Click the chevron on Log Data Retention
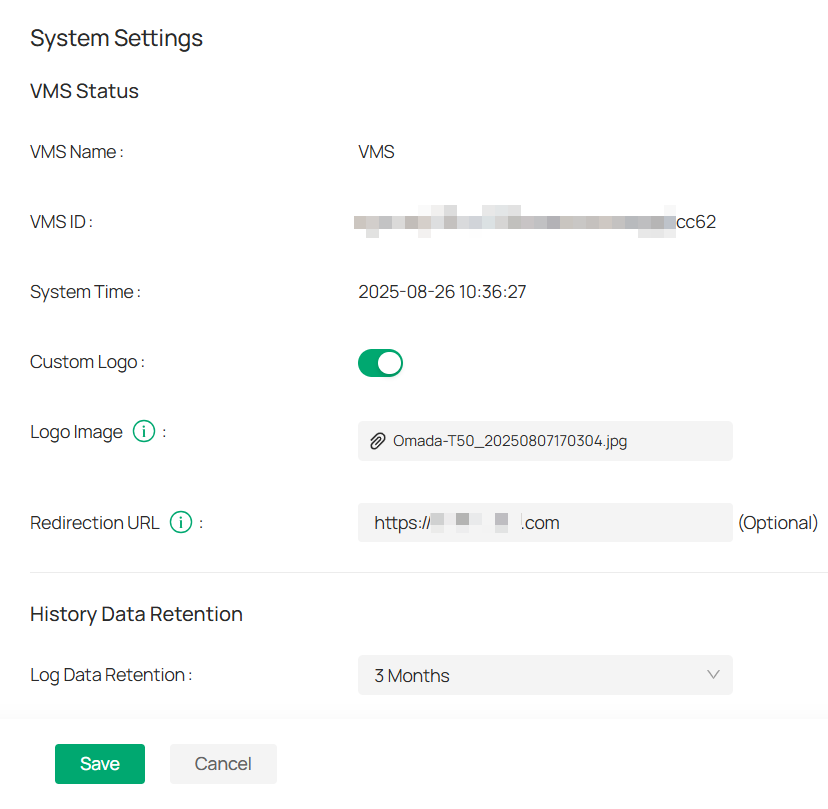828x809 pixels. point(714,675)
